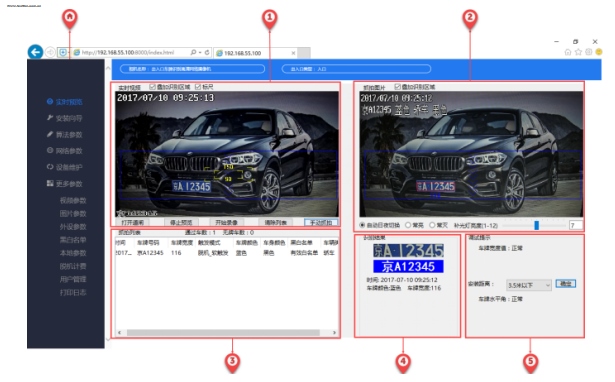Select the 自动日夜切换 radio button
The image size is (615, 382).
[362, 225]
